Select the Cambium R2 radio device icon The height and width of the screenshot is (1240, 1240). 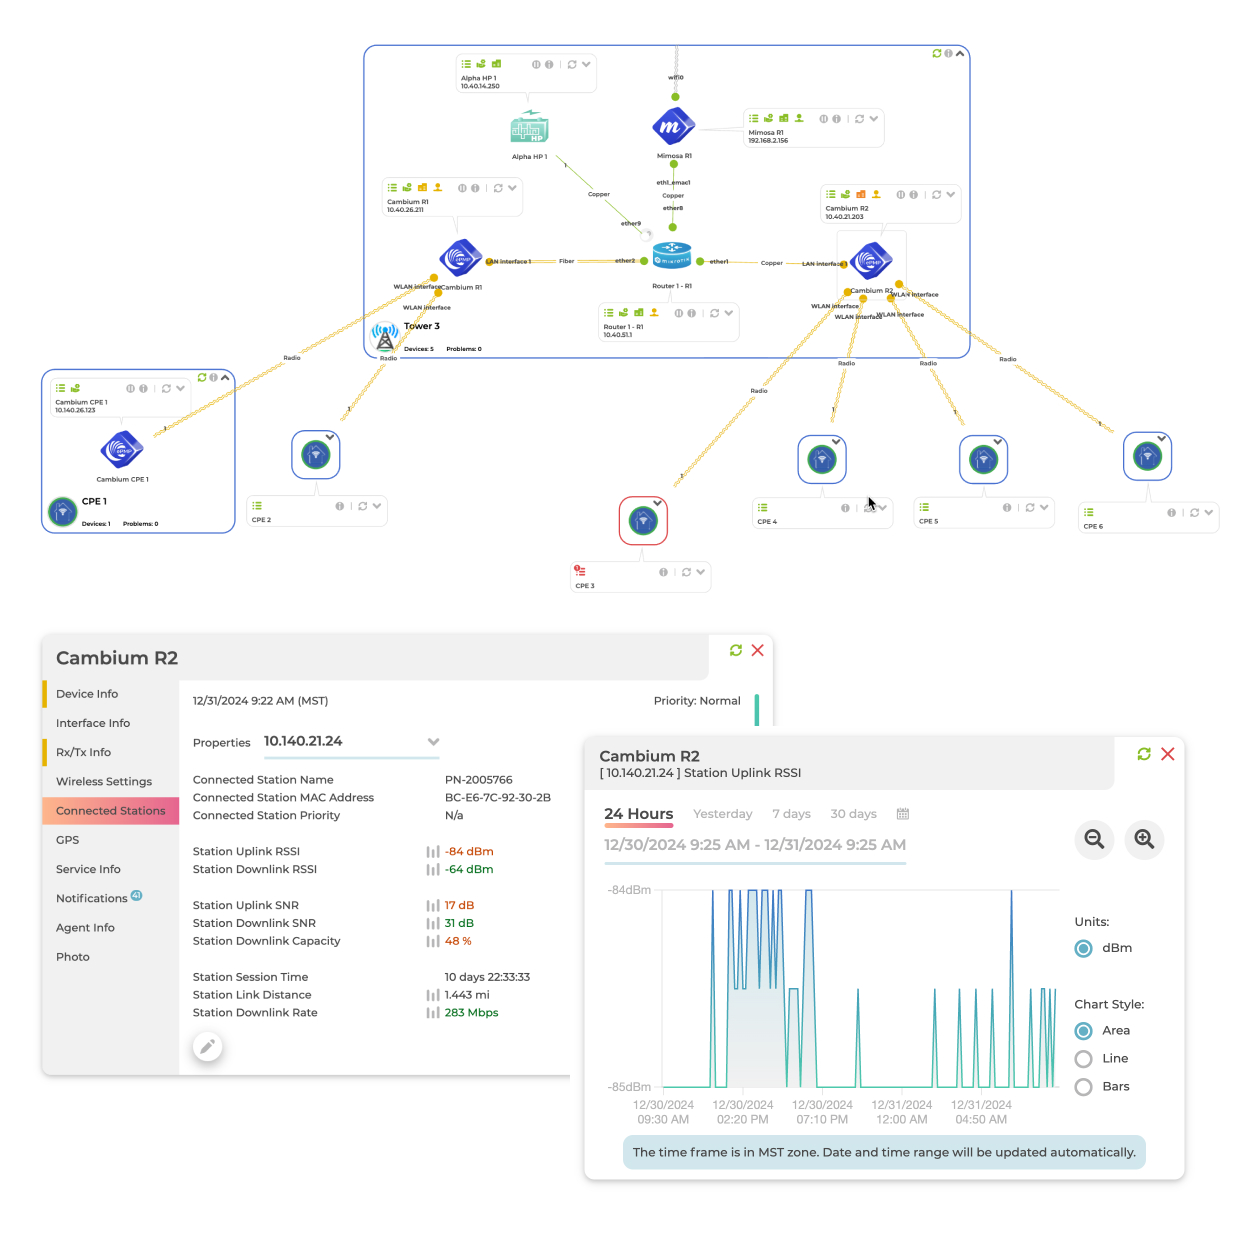(871, 261)
